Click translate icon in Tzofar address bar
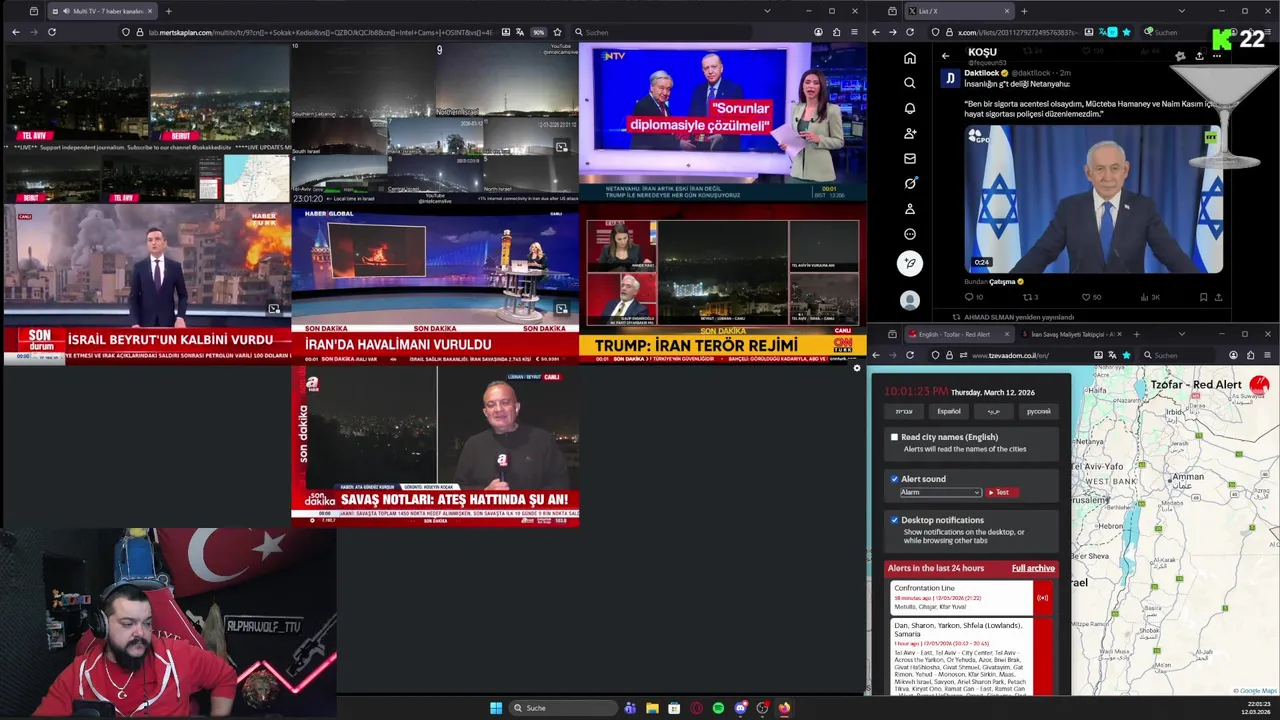 pyautogui.click(x=1112, y=355)
